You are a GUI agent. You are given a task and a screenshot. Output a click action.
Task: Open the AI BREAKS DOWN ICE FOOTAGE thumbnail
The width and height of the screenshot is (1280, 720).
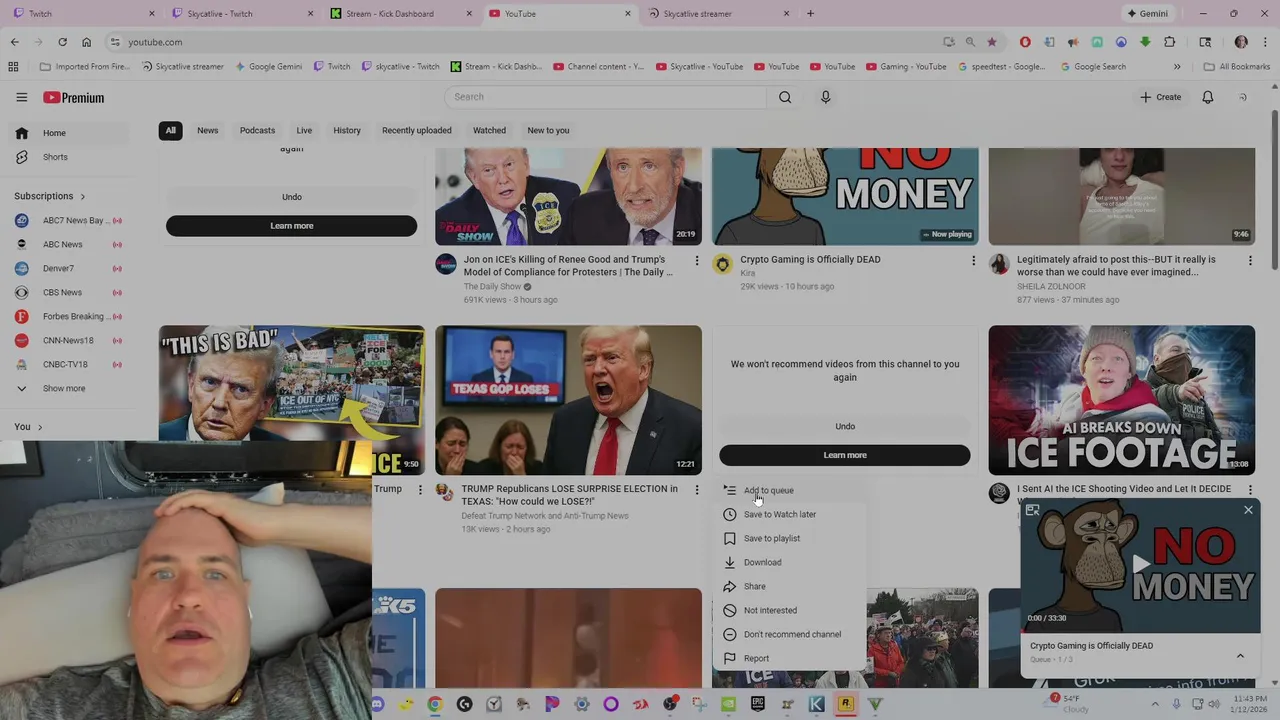click(x=1121, y=400)
